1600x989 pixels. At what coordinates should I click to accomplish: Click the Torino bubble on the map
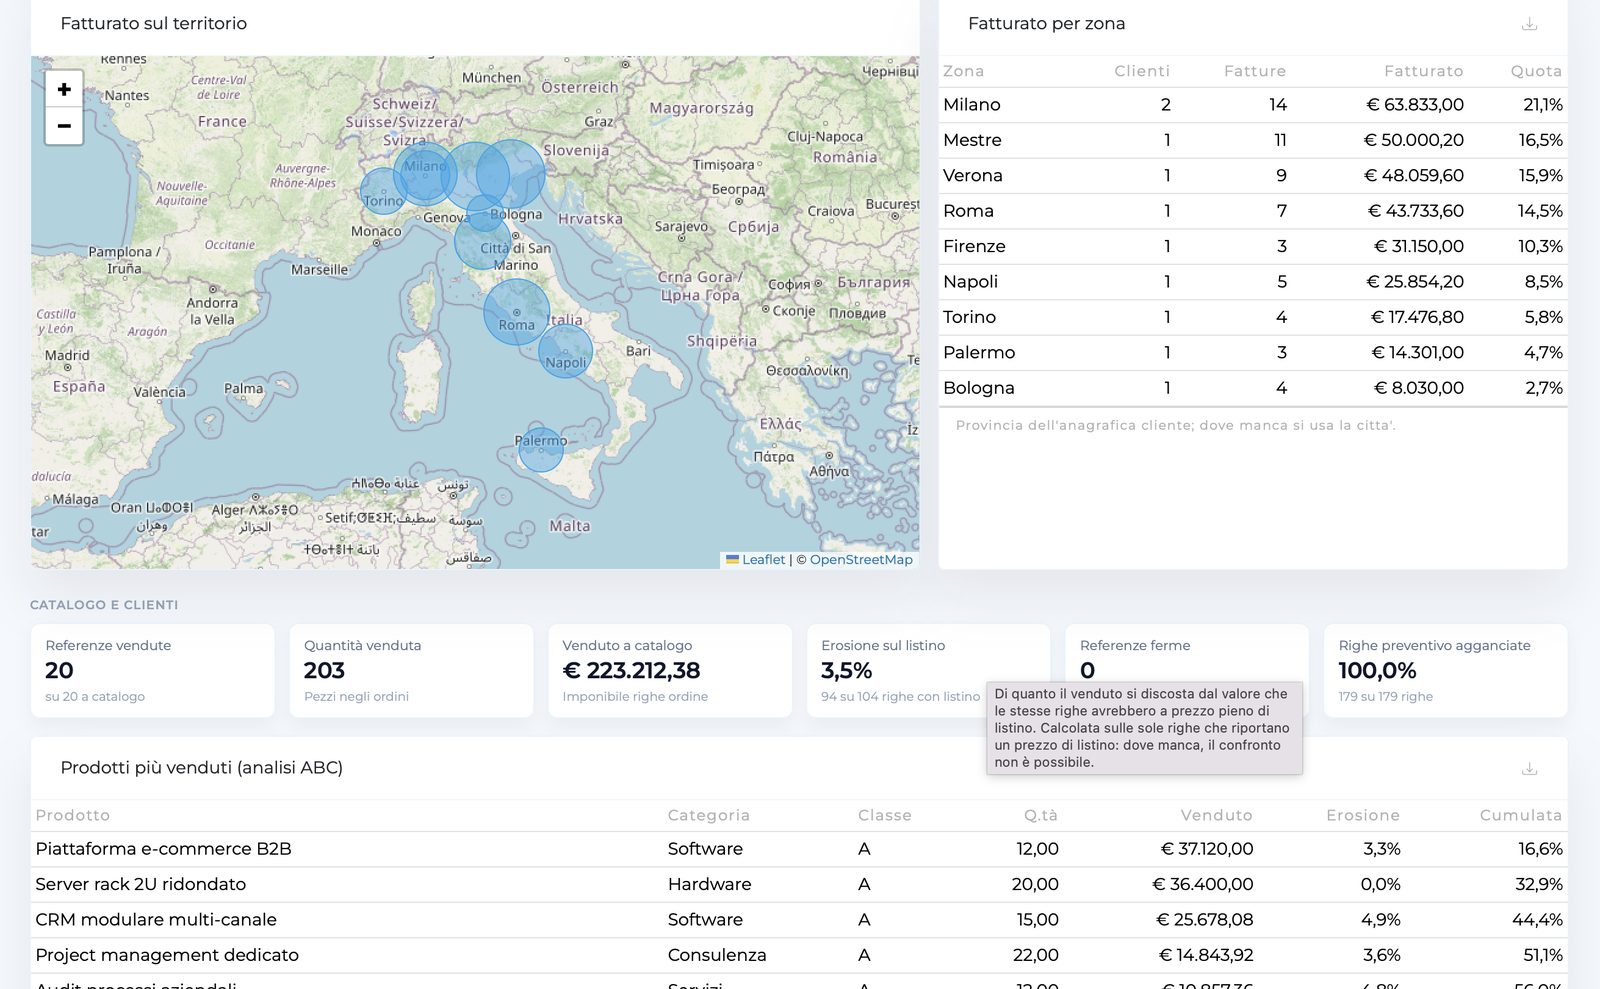(x=383, y=190)
